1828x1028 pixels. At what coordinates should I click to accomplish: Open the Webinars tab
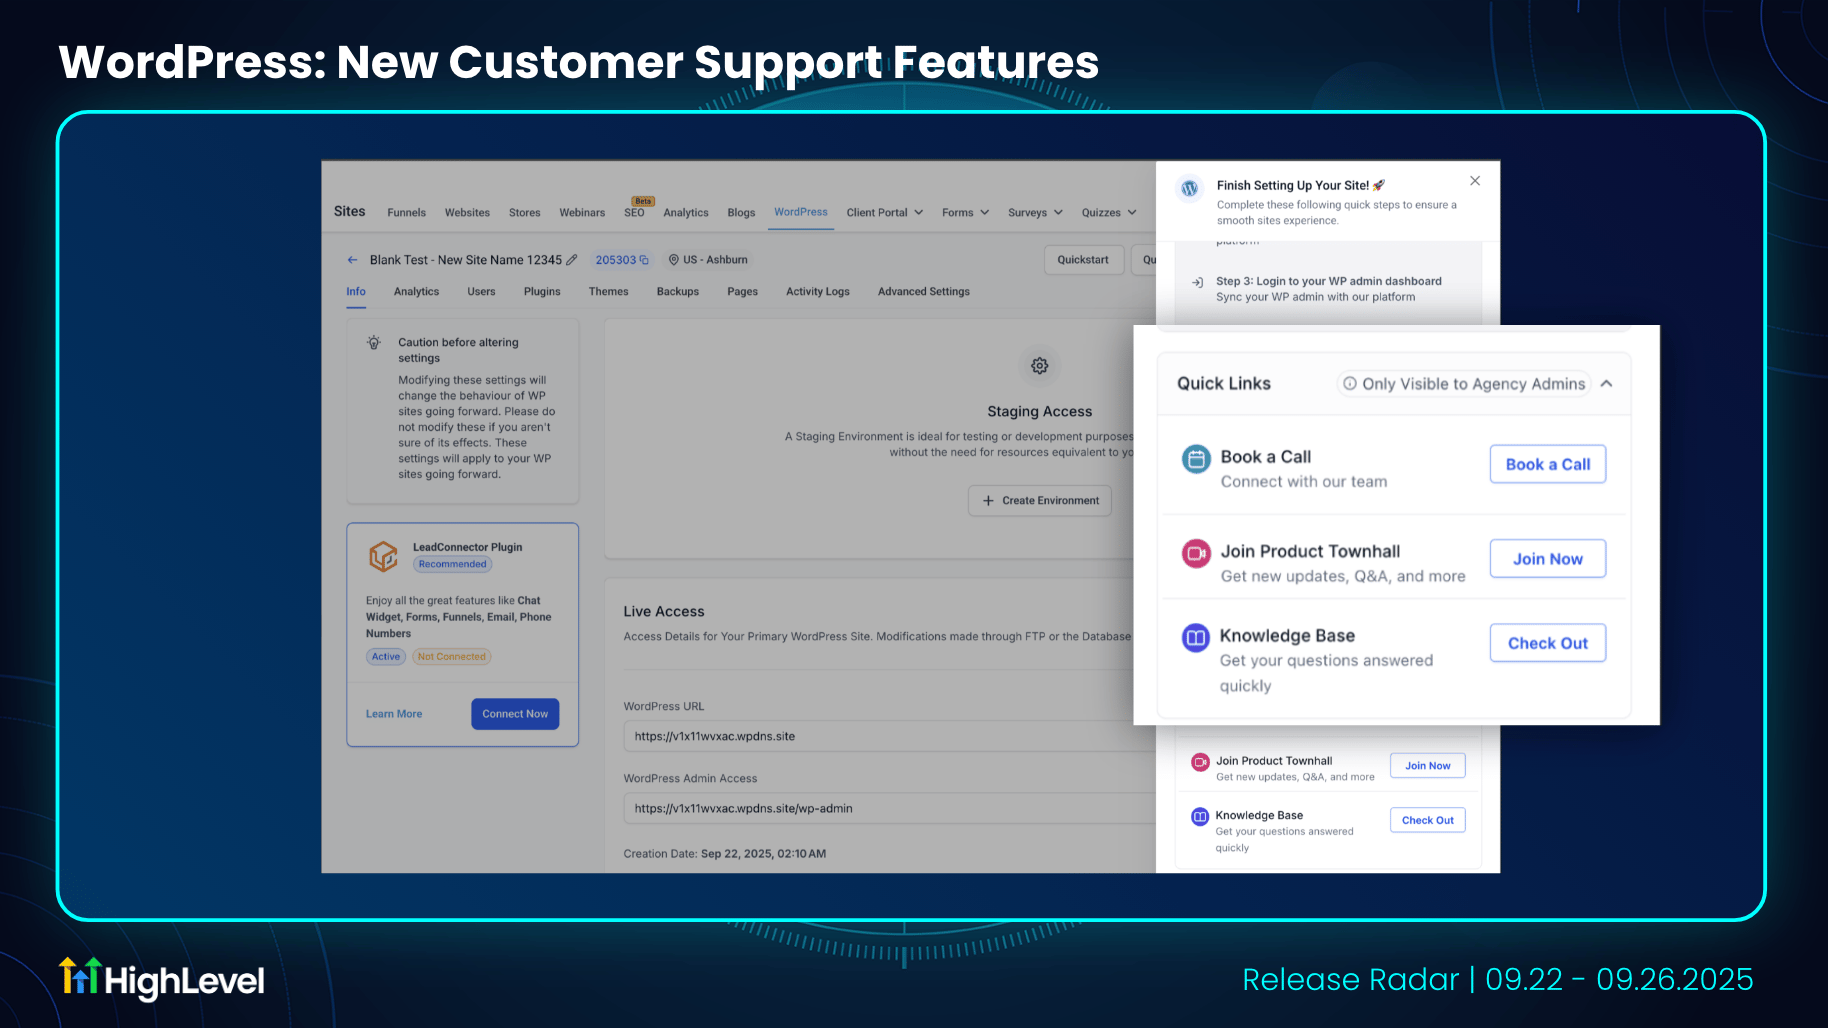(x=582, y=213)
